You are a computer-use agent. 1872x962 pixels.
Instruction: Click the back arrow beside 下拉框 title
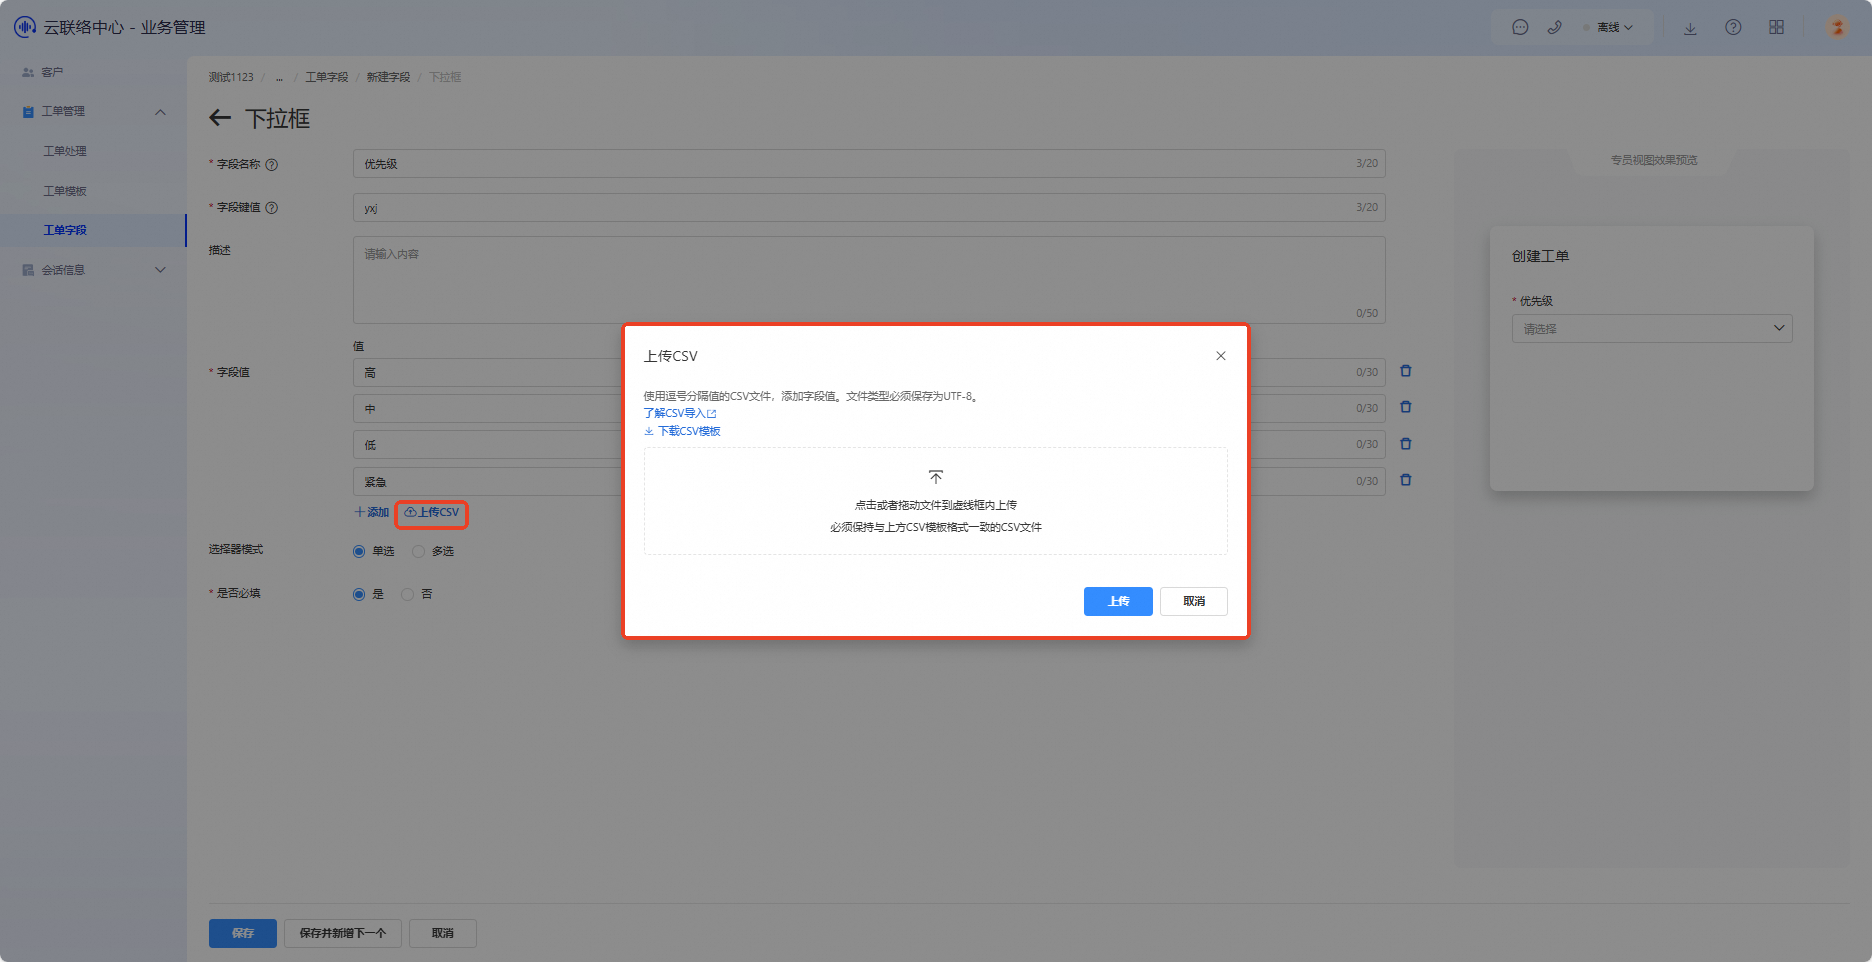tap(220, 119)
